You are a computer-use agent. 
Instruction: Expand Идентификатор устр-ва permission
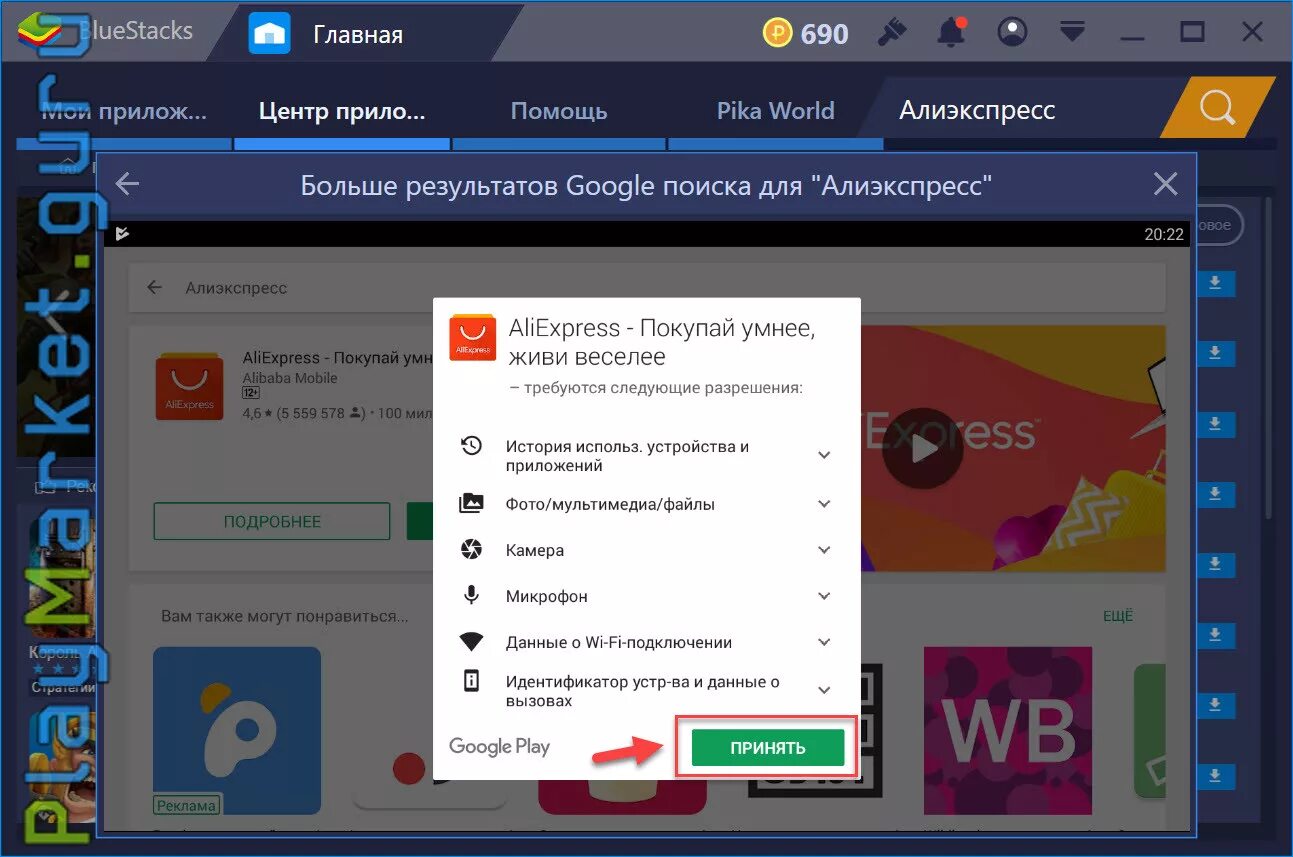[824, 690]
